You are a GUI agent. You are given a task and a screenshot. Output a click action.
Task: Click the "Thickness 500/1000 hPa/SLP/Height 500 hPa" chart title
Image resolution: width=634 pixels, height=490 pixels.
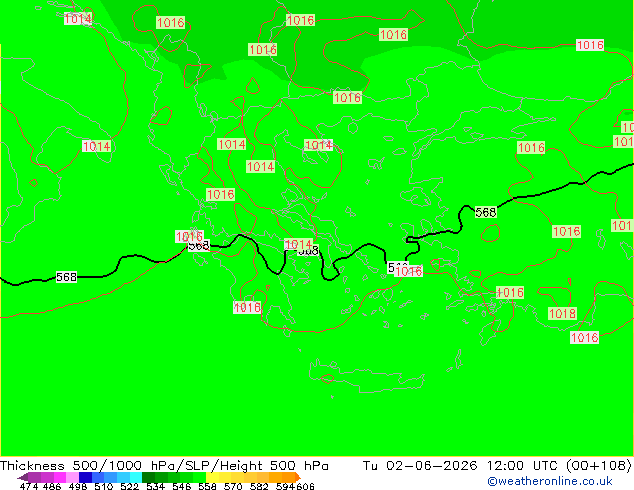164,466
